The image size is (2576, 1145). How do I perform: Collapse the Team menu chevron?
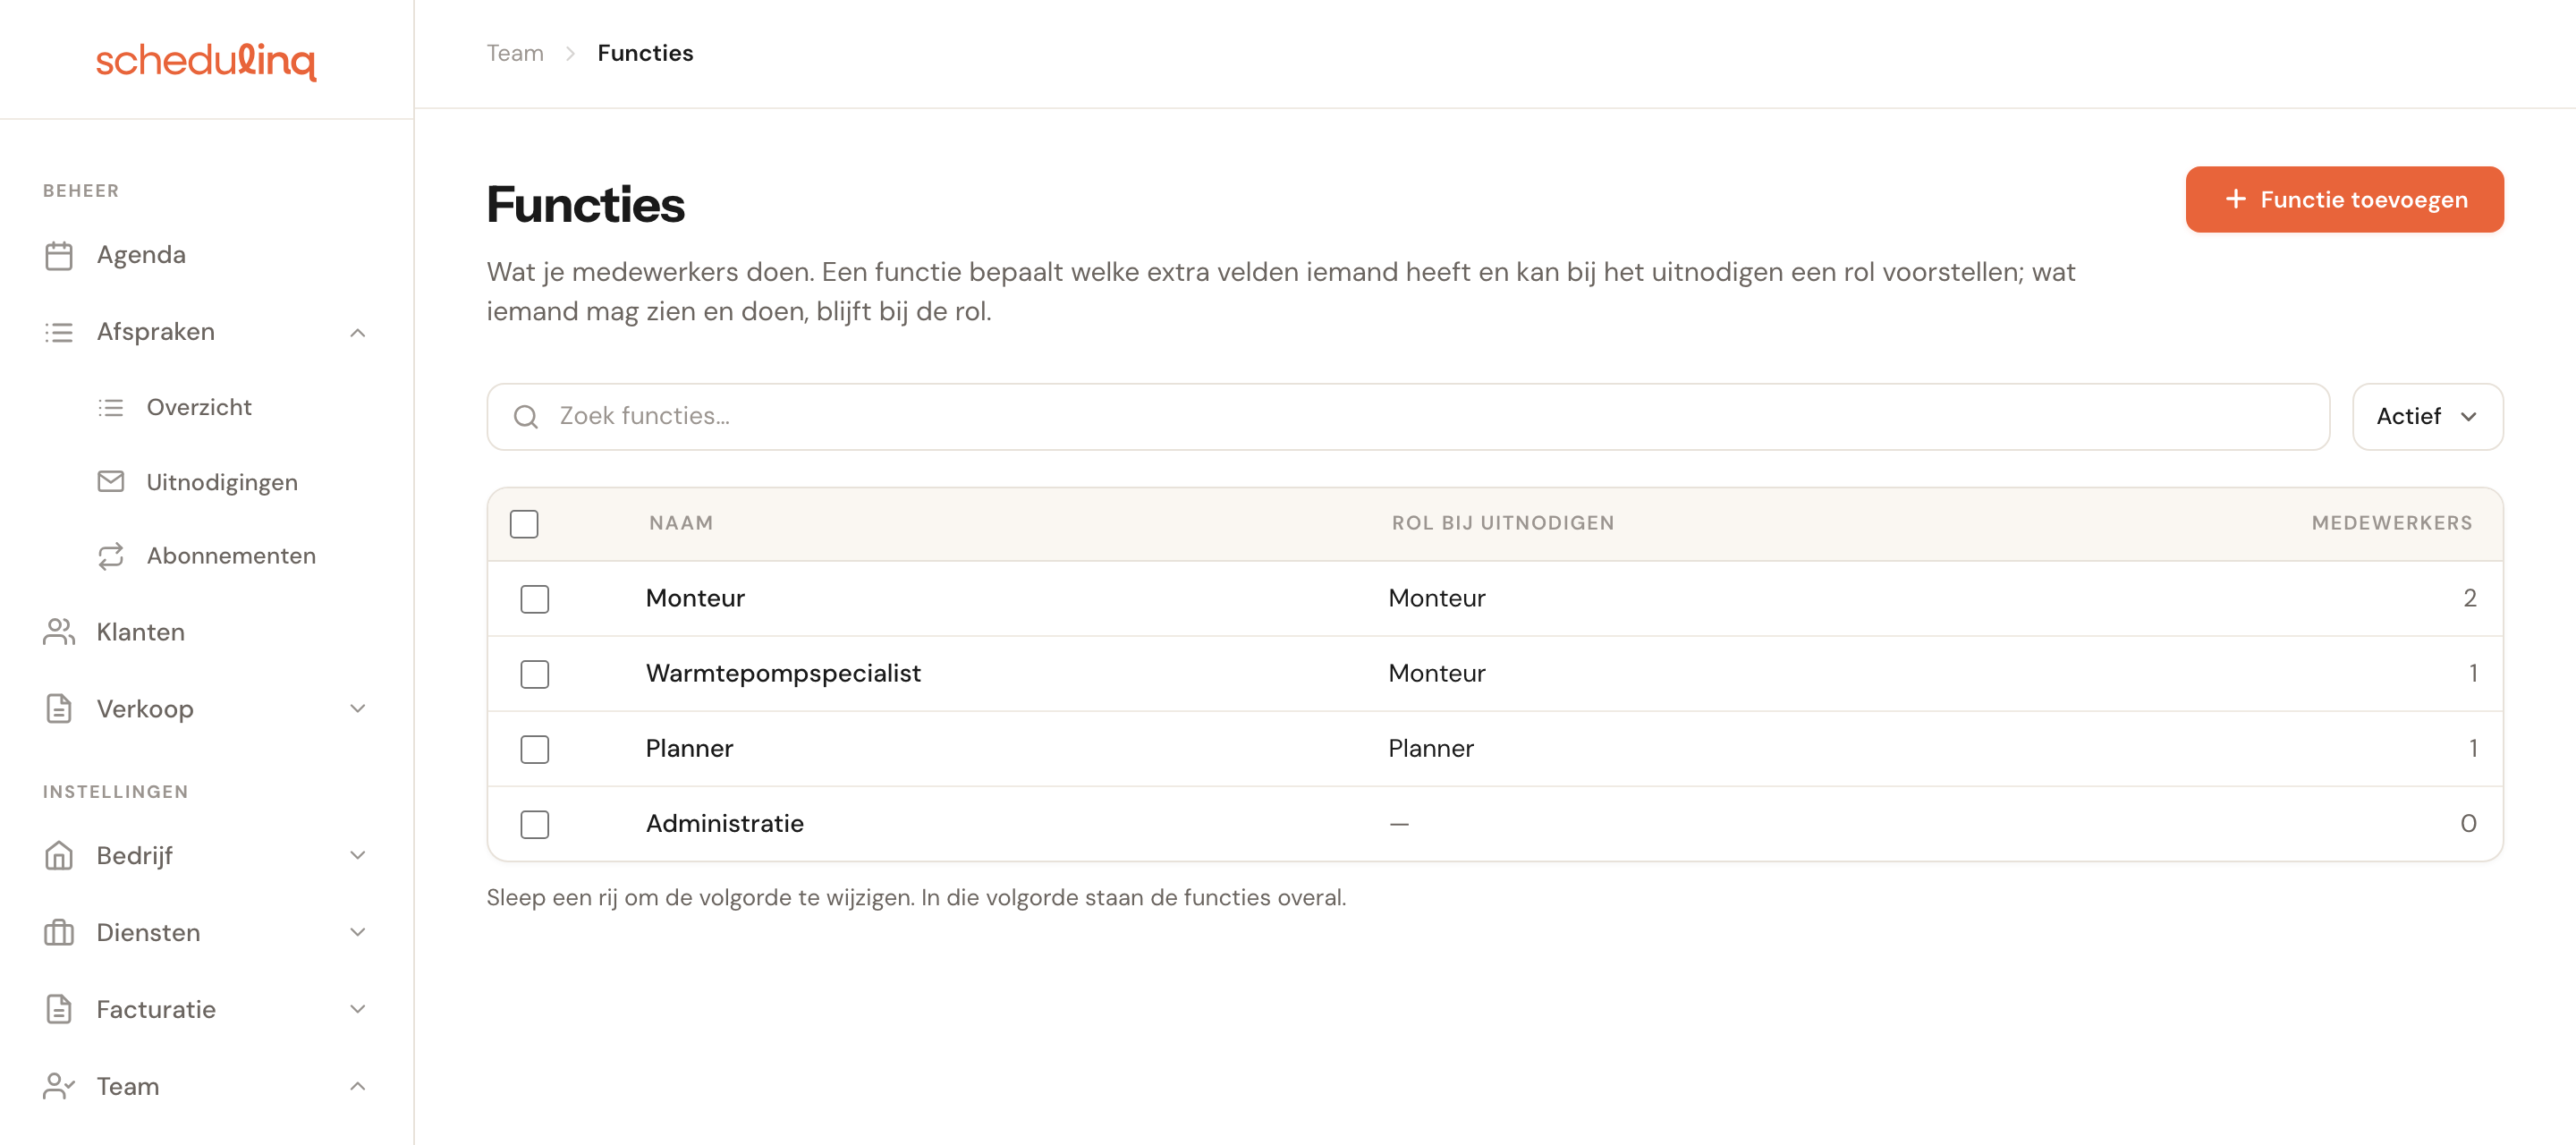click(x=358, y=1087)
